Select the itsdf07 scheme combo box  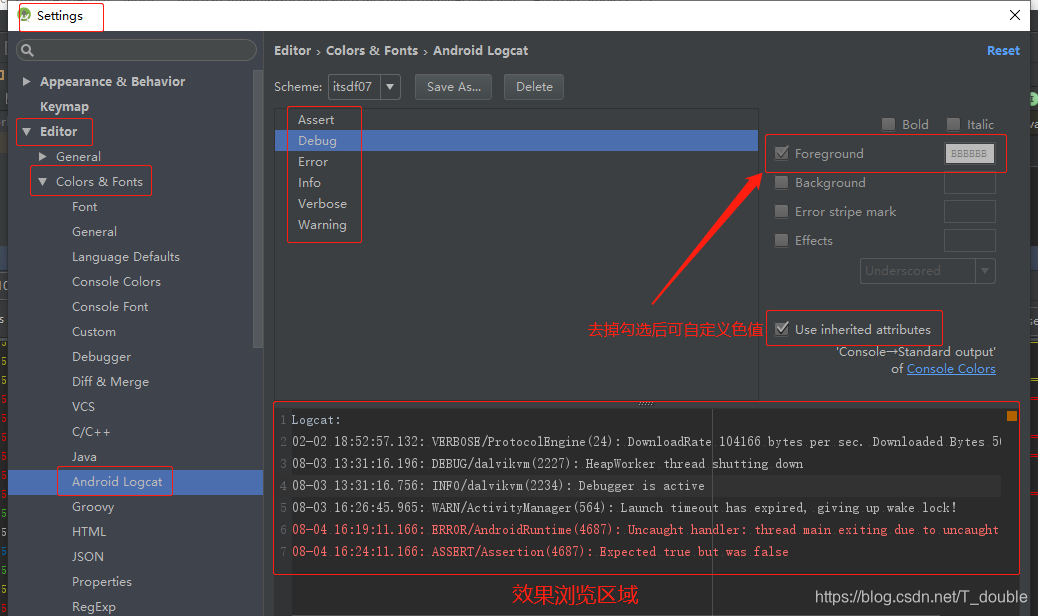click(364, 87)
